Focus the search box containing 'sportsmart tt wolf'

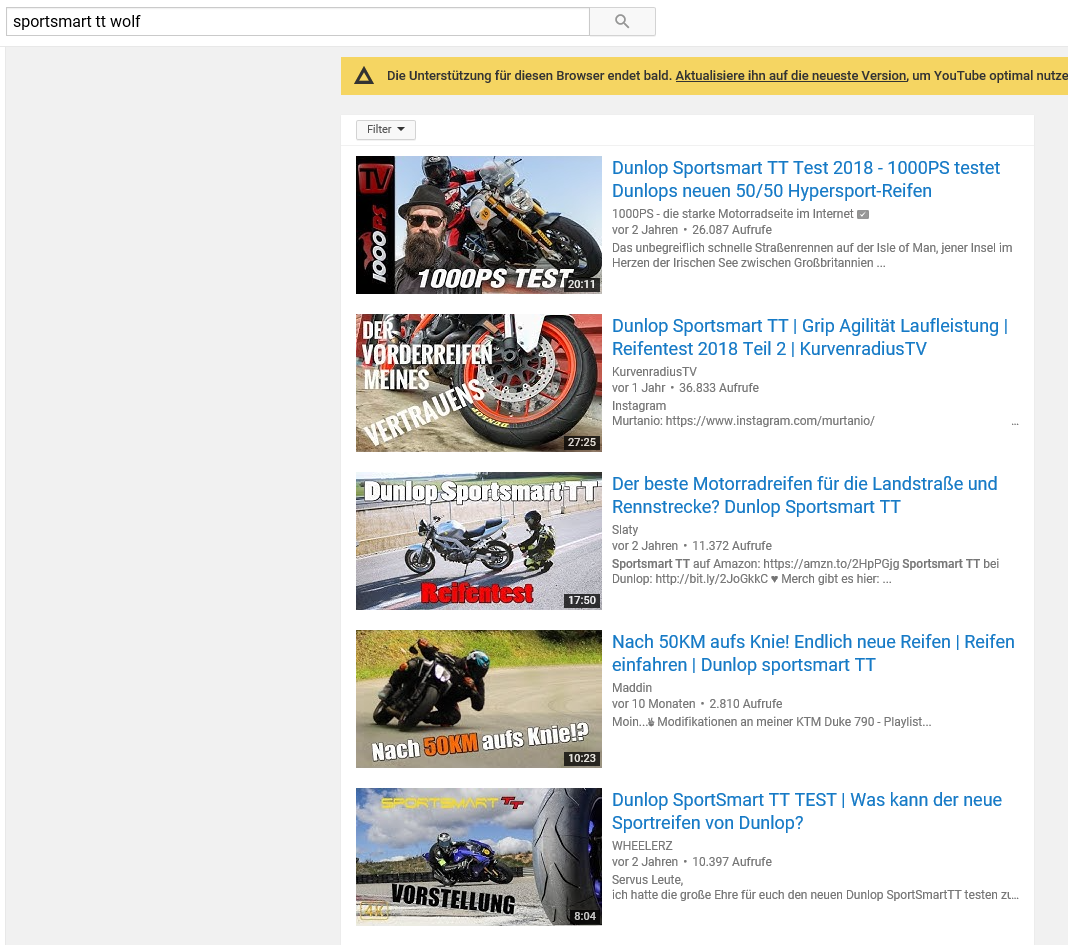point(298,21)
